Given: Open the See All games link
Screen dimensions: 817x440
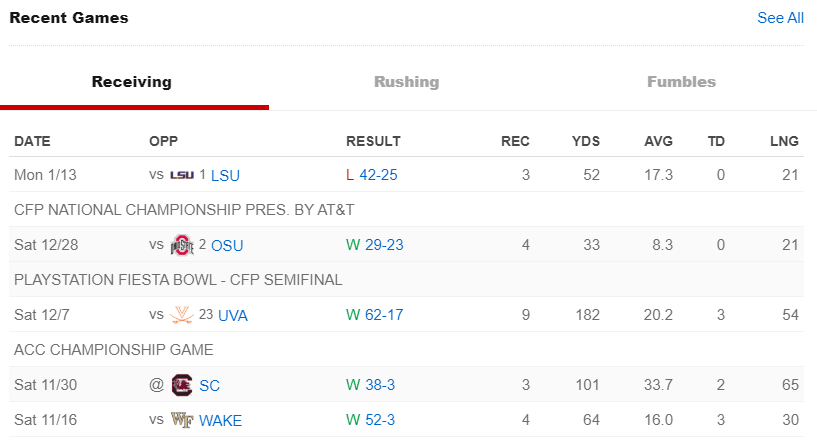Looking at the screenshot, I should (780, 18).
